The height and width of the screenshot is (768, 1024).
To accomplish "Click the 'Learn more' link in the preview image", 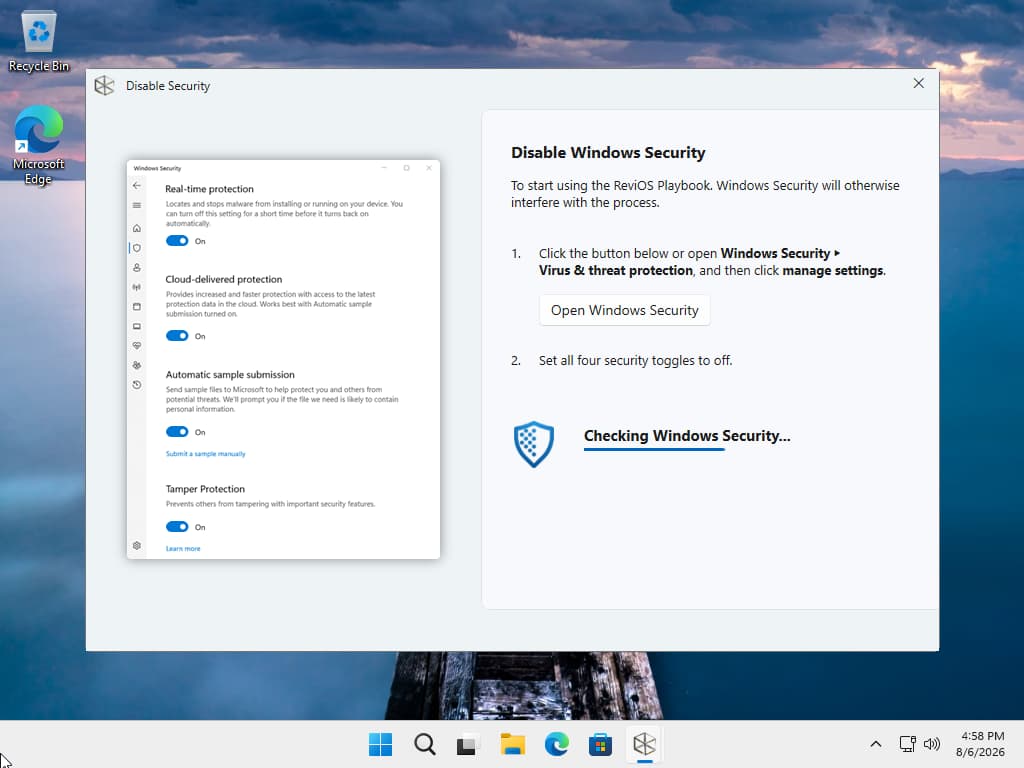I will (x=183, y=549).
